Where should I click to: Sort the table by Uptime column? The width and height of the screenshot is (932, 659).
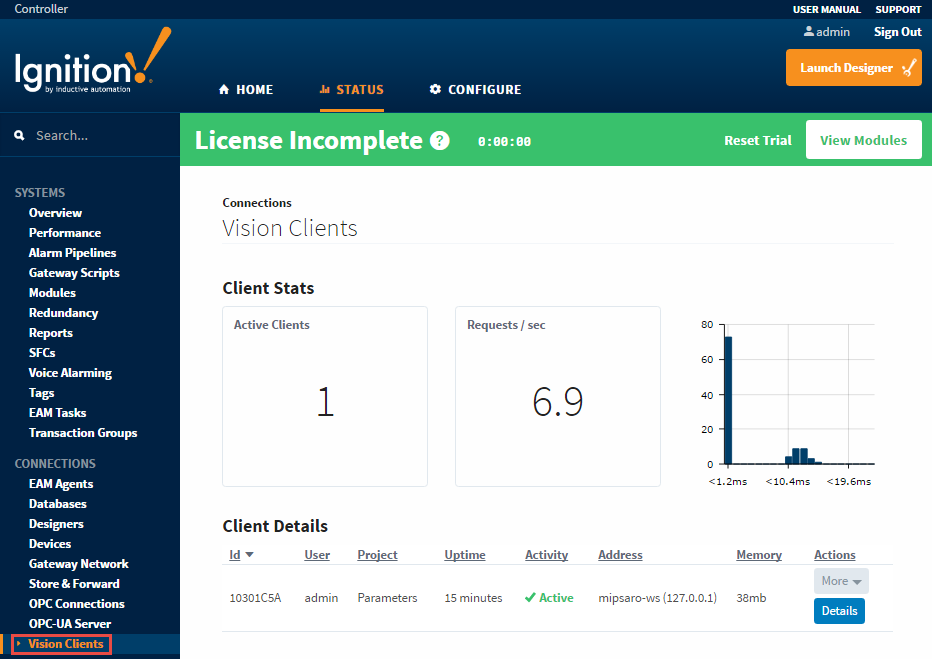(465, 555)
